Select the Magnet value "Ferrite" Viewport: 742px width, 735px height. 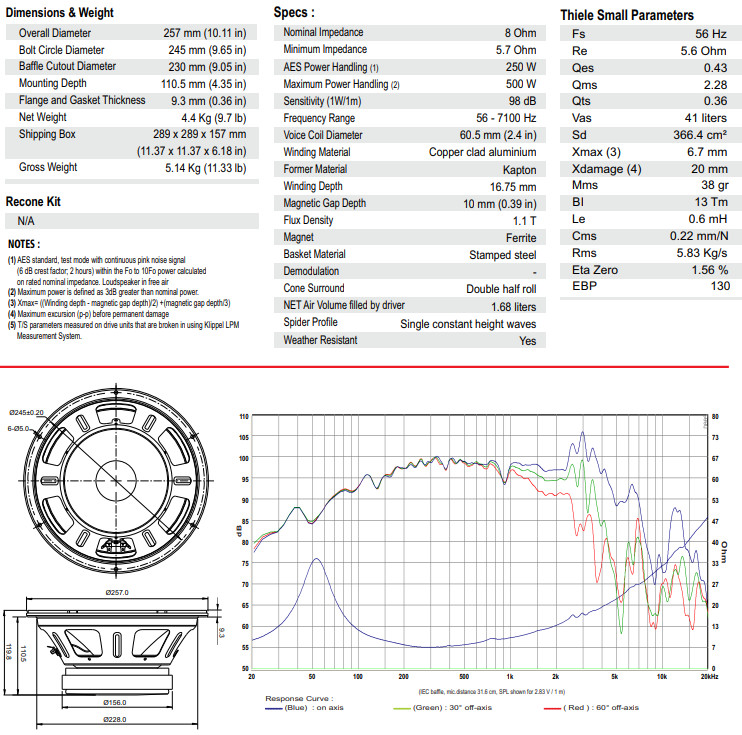tap(521, 239)
